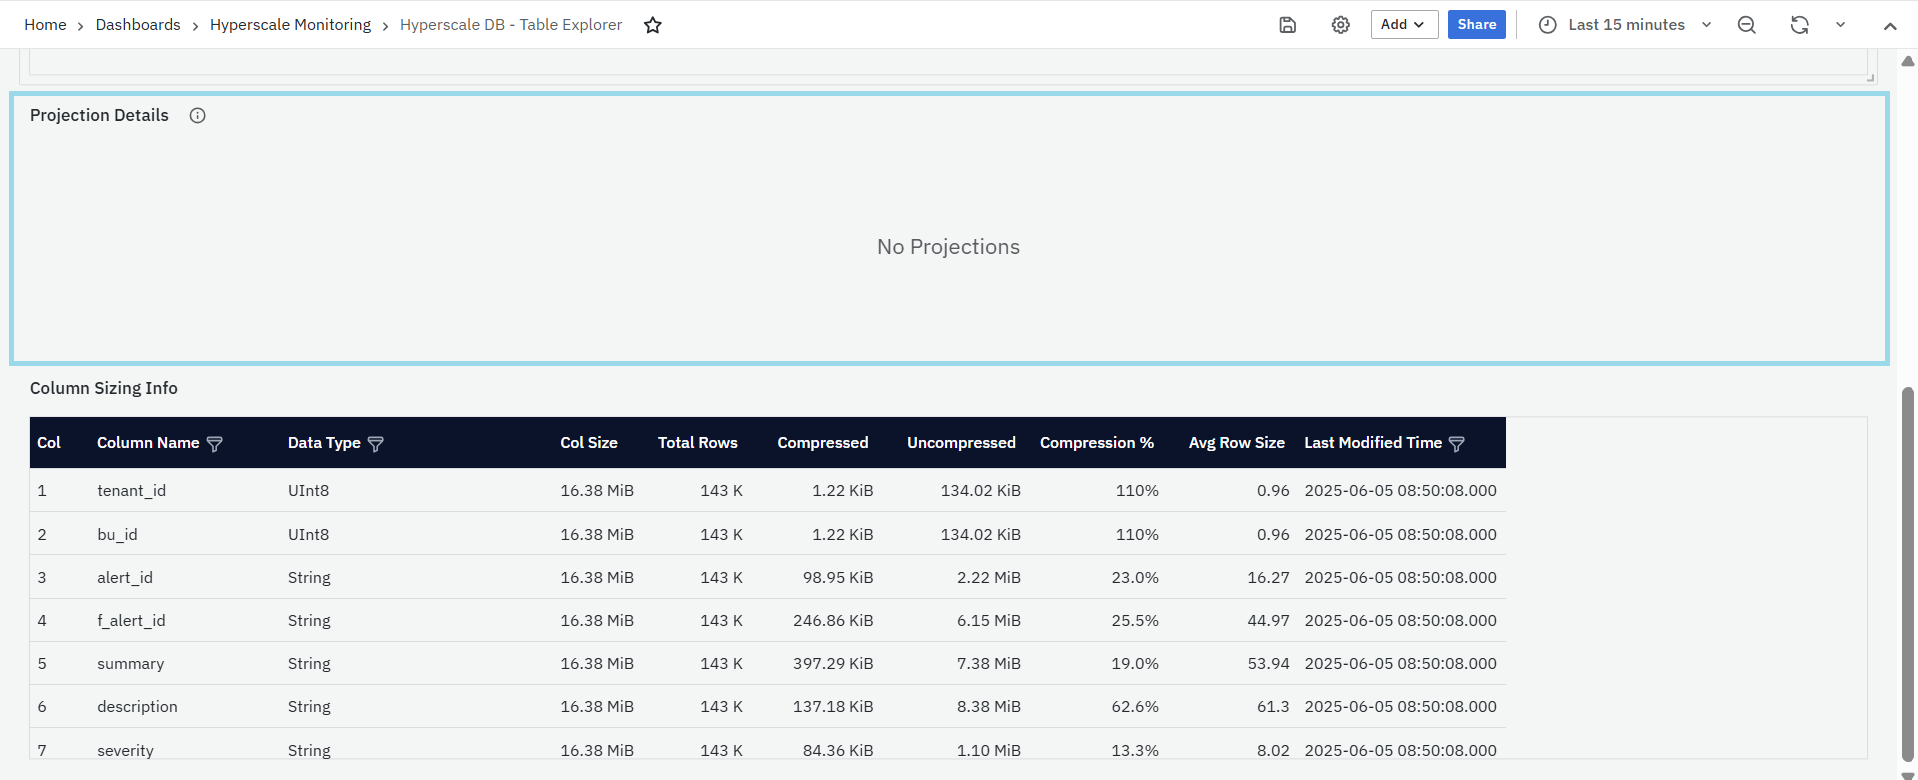Filter by Column Name
The width and height of the screenshot is (1918, 780).
click(x=214, y=444)
